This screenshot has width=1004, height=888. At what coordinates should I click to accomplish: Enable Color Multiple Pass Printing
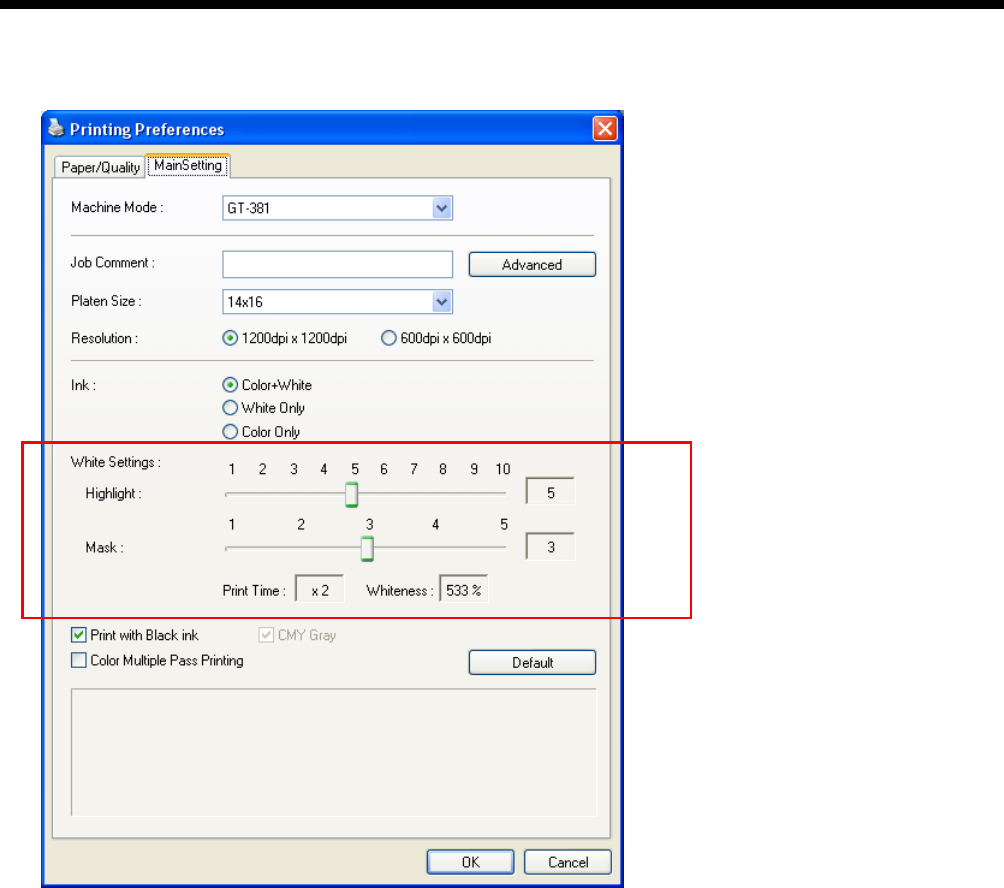[x=79, y=660]
